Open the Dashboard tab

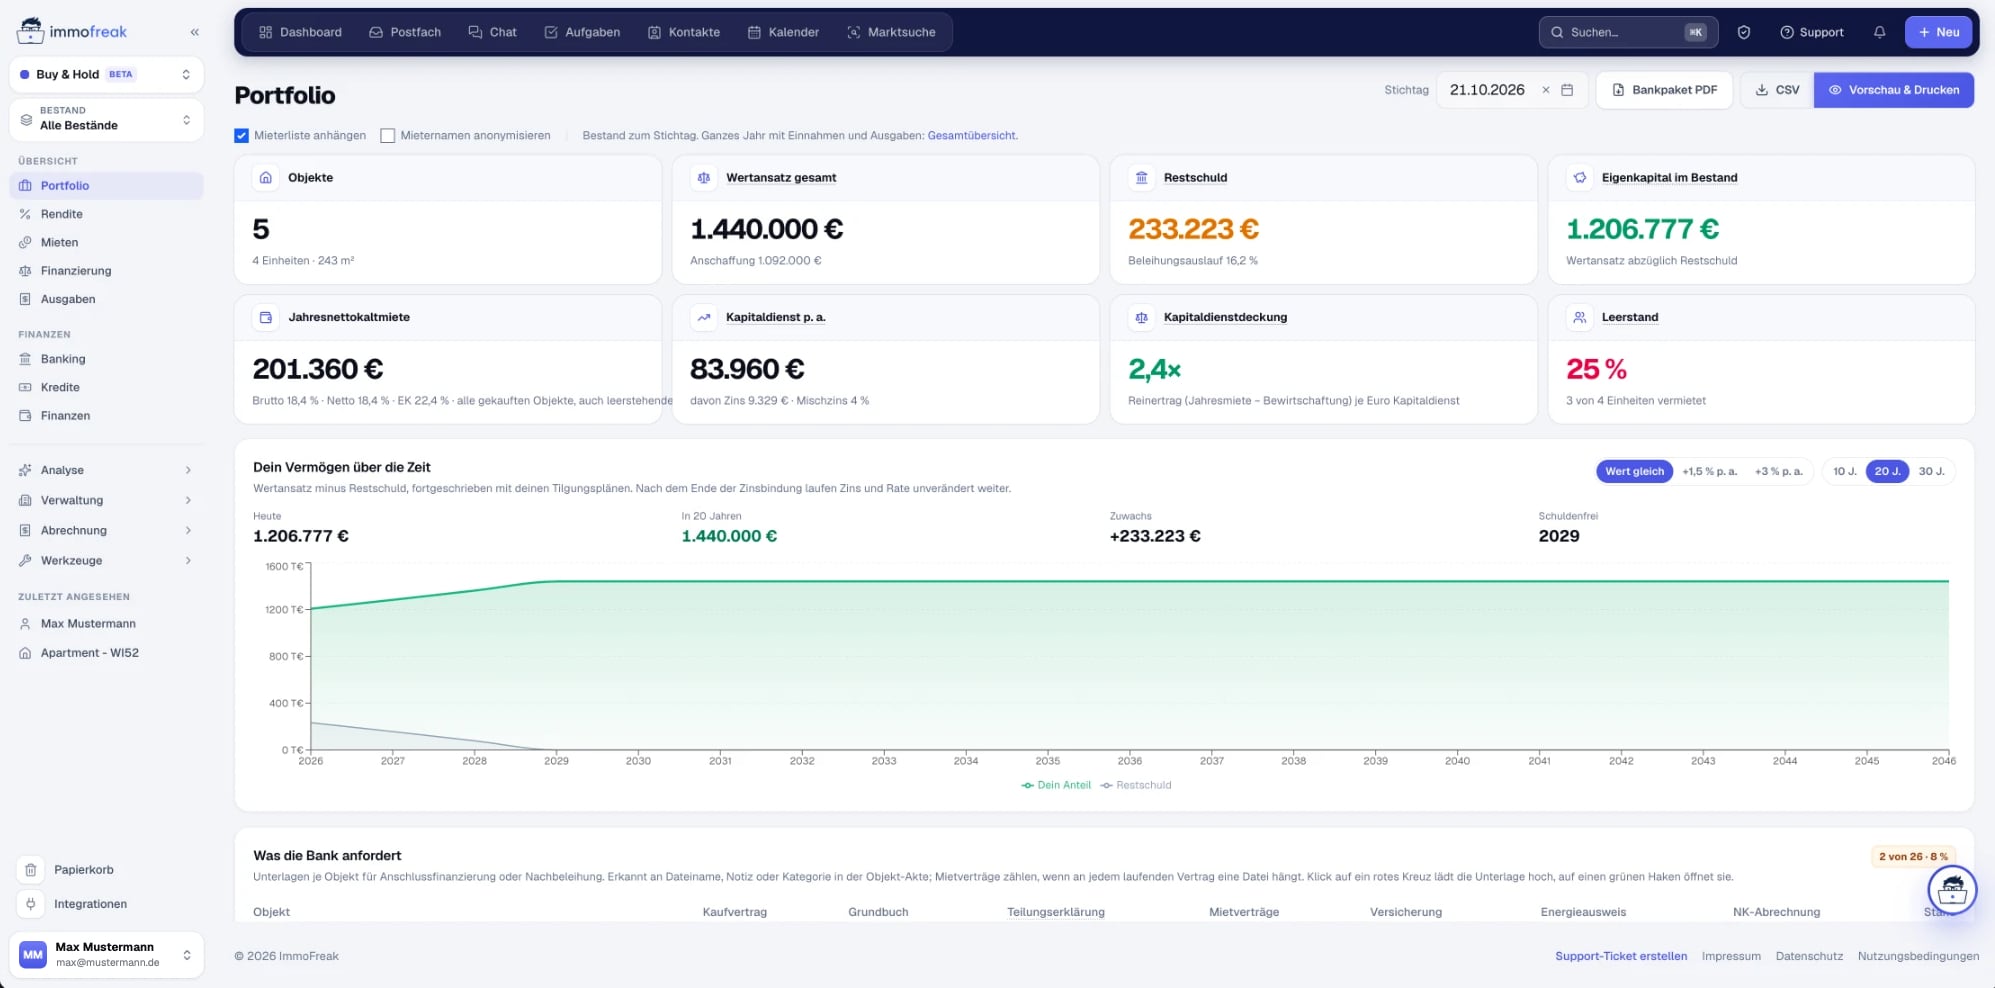click(x=300, y=32)
